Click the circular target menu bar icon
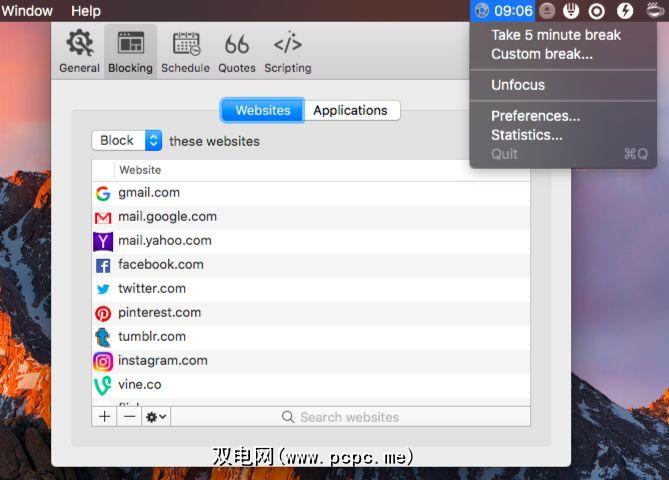 (596, 11)
